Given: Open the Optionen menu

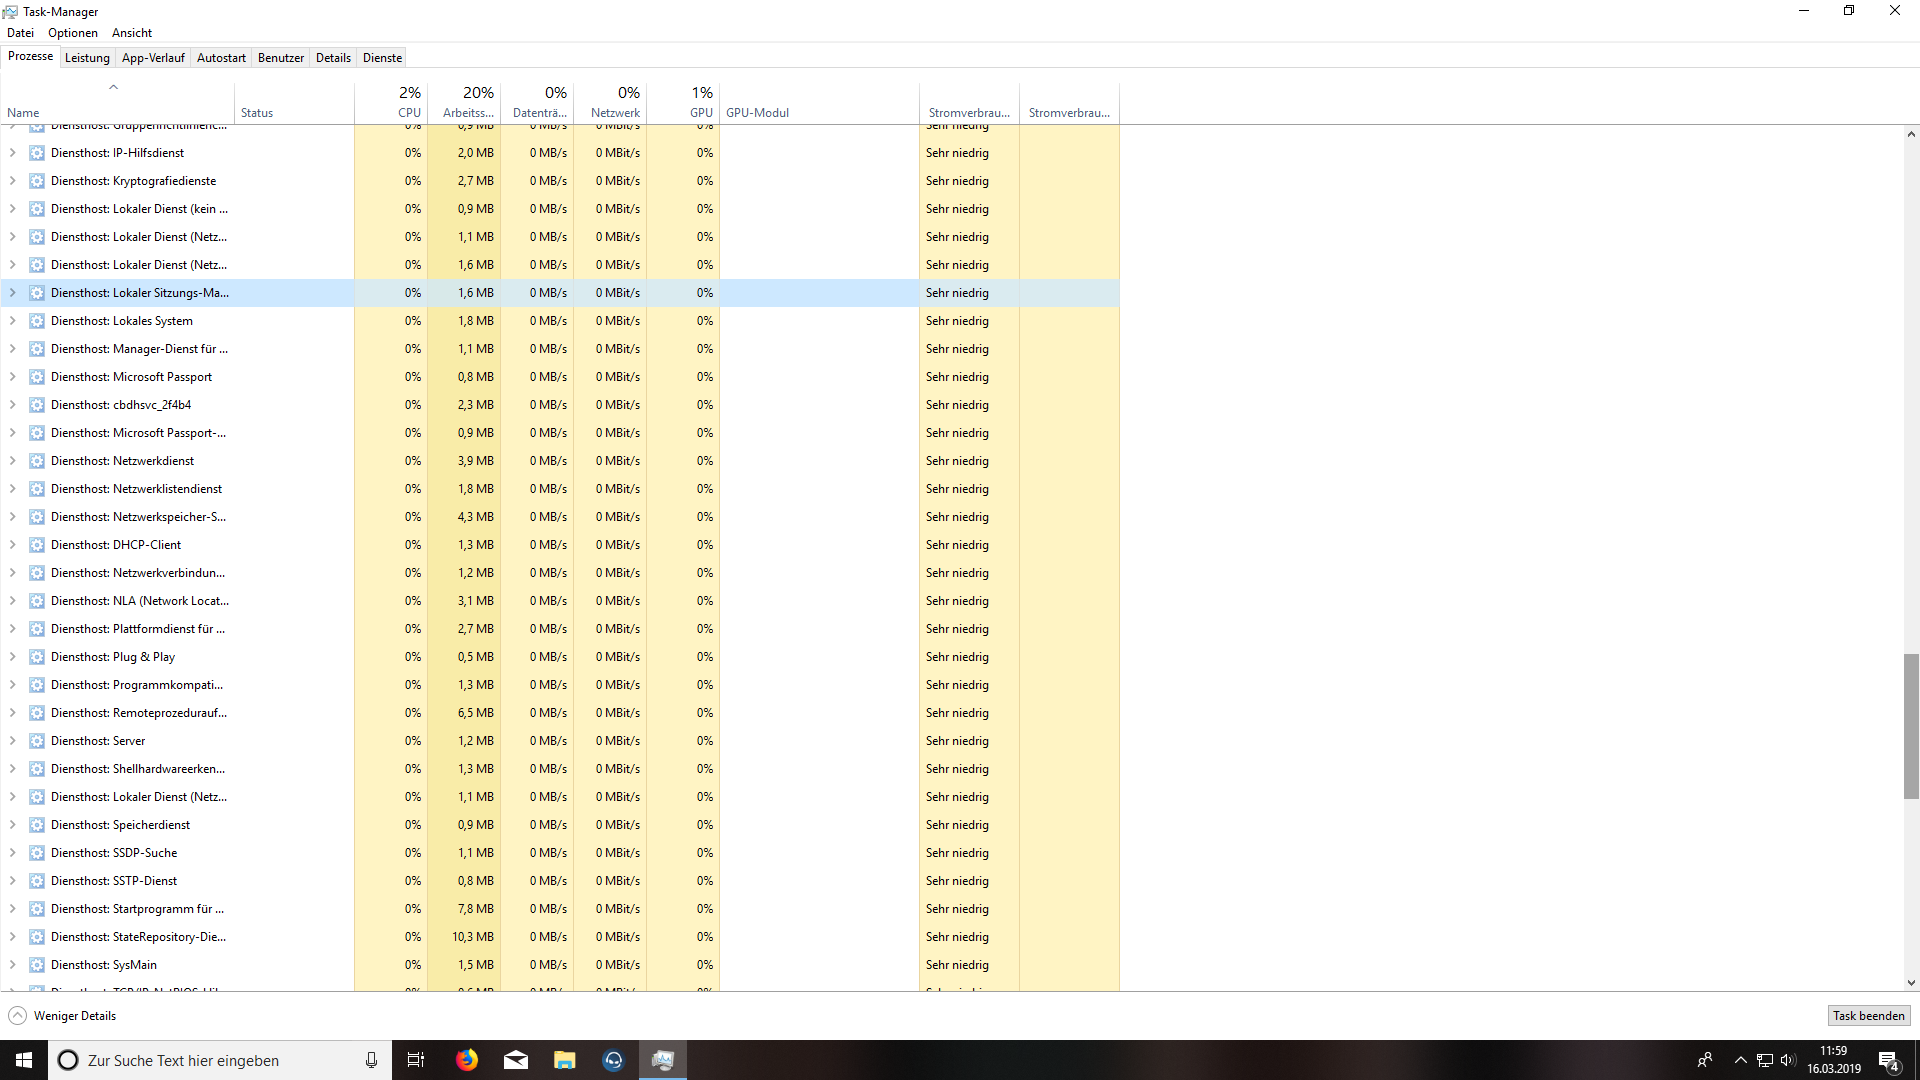Looking at the screenshot, I should (73, 33).
